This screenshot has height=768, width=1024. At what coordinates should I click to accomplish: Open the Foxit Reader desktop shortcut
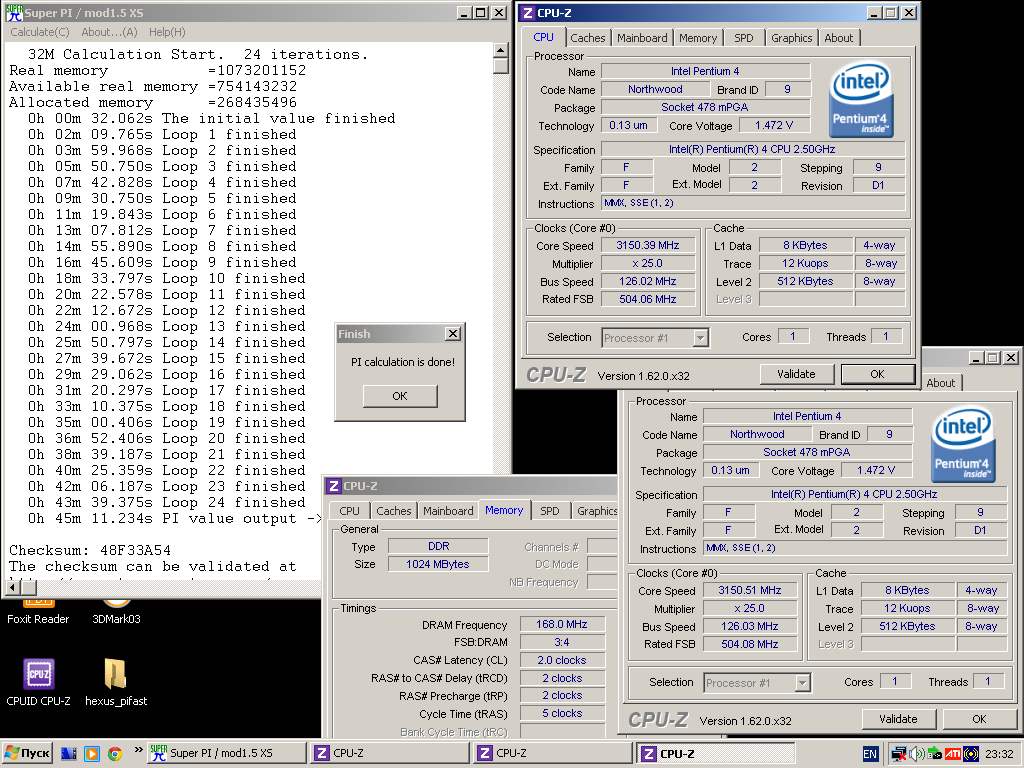tap(38, 613)
